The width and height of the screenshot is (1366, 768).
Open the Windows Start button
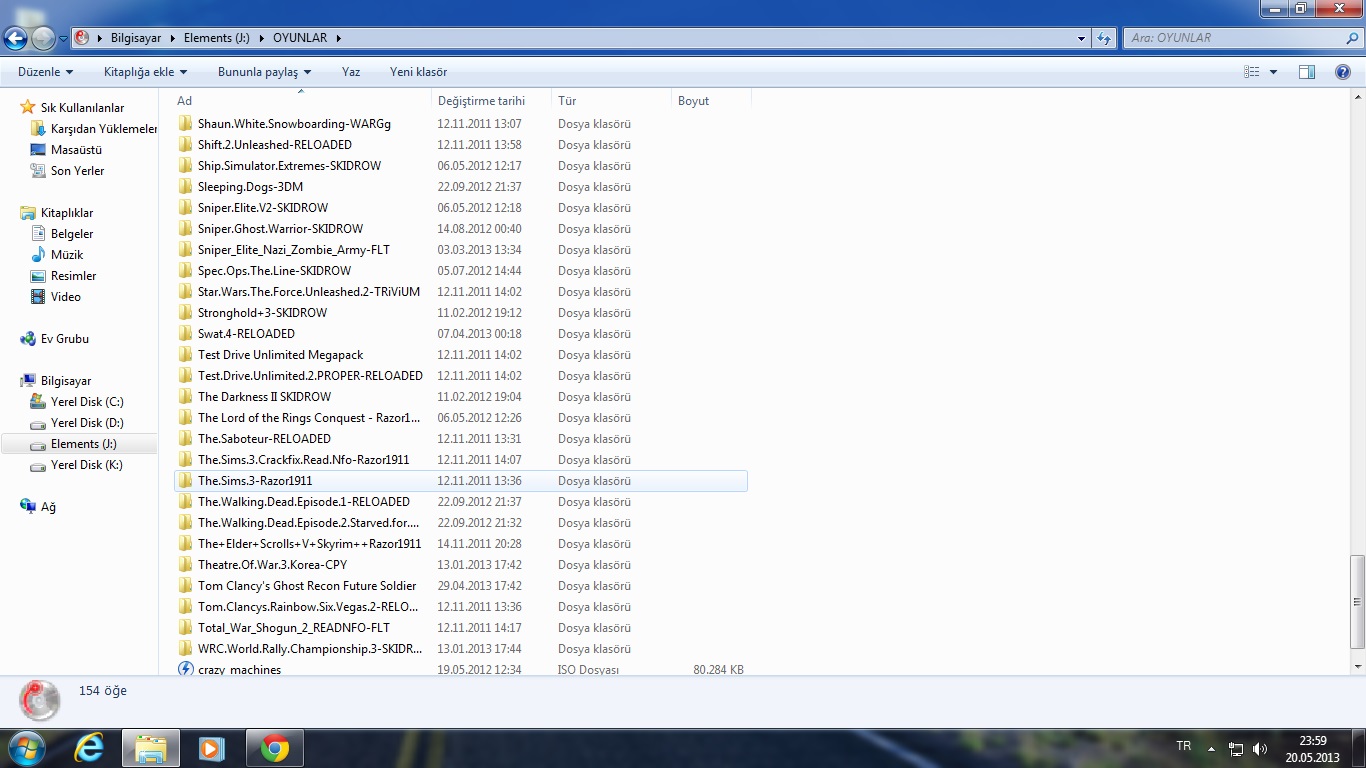pyautogui.click(x=27, y=747)
